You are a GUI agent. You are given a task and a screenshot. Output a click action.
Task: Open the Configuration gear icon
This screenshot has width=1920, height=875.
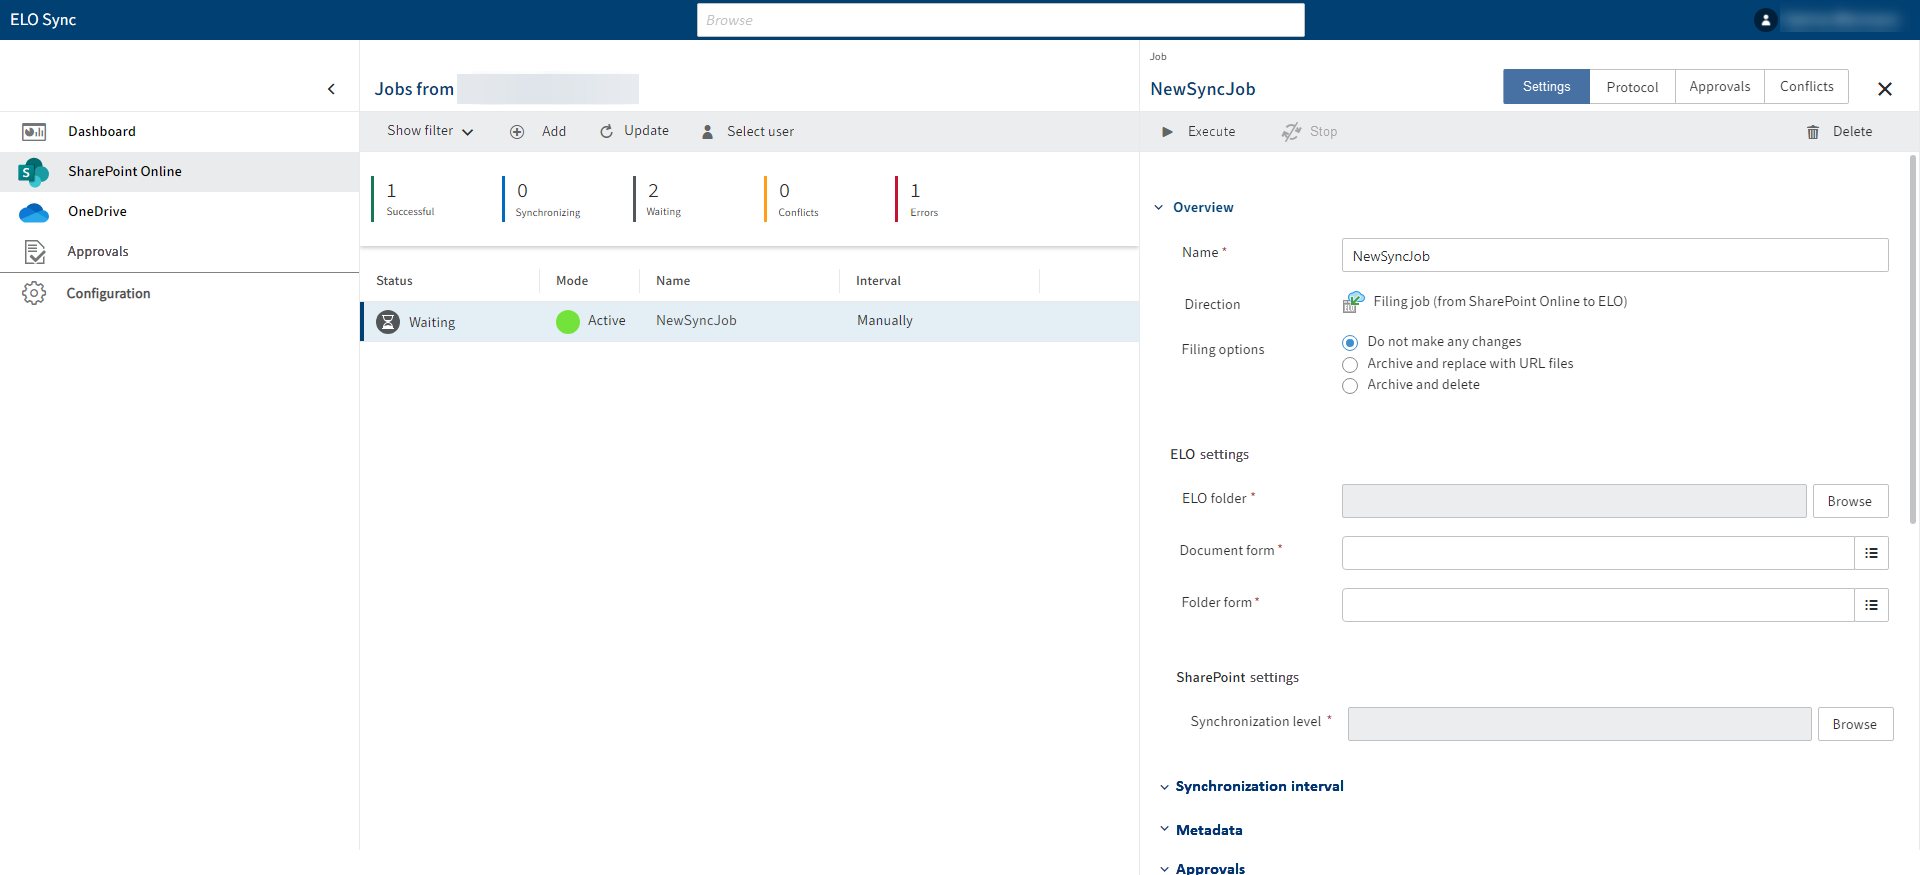coord(34,293)
